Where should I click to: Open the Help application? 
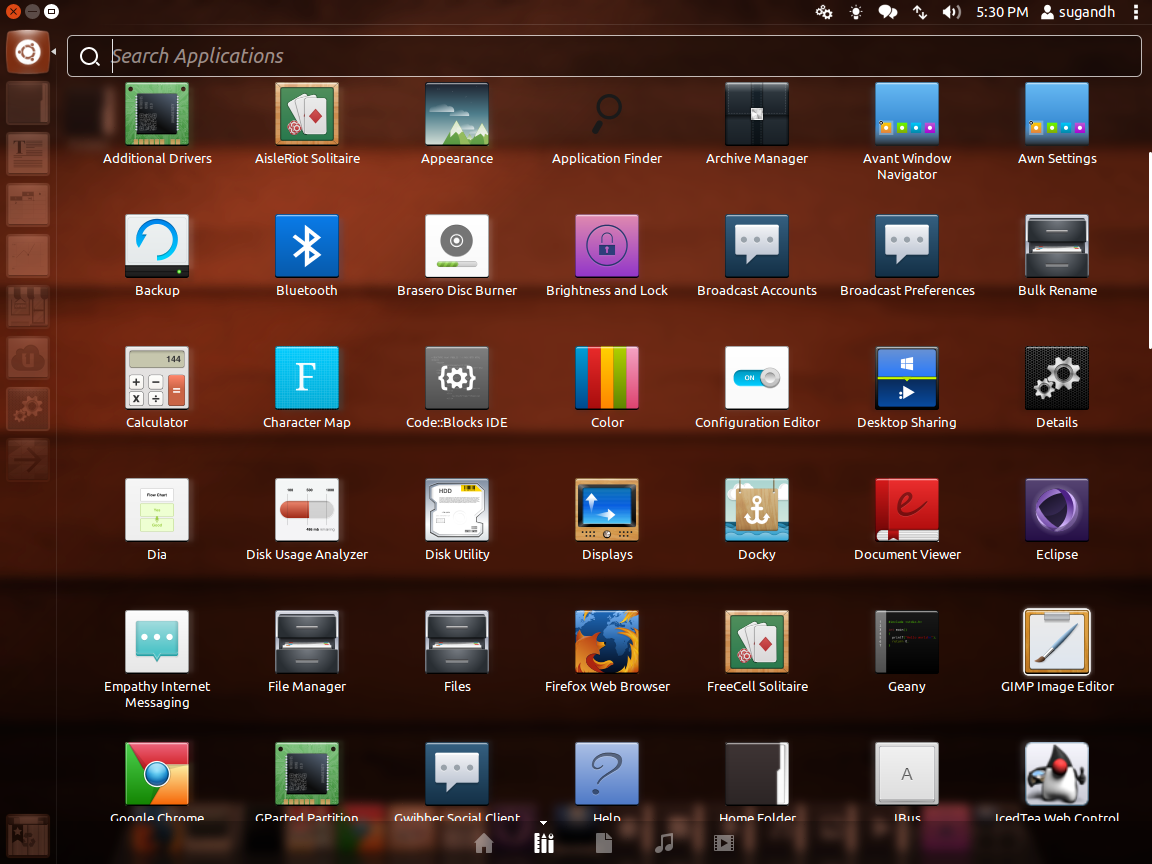click(x=607, y=774)
